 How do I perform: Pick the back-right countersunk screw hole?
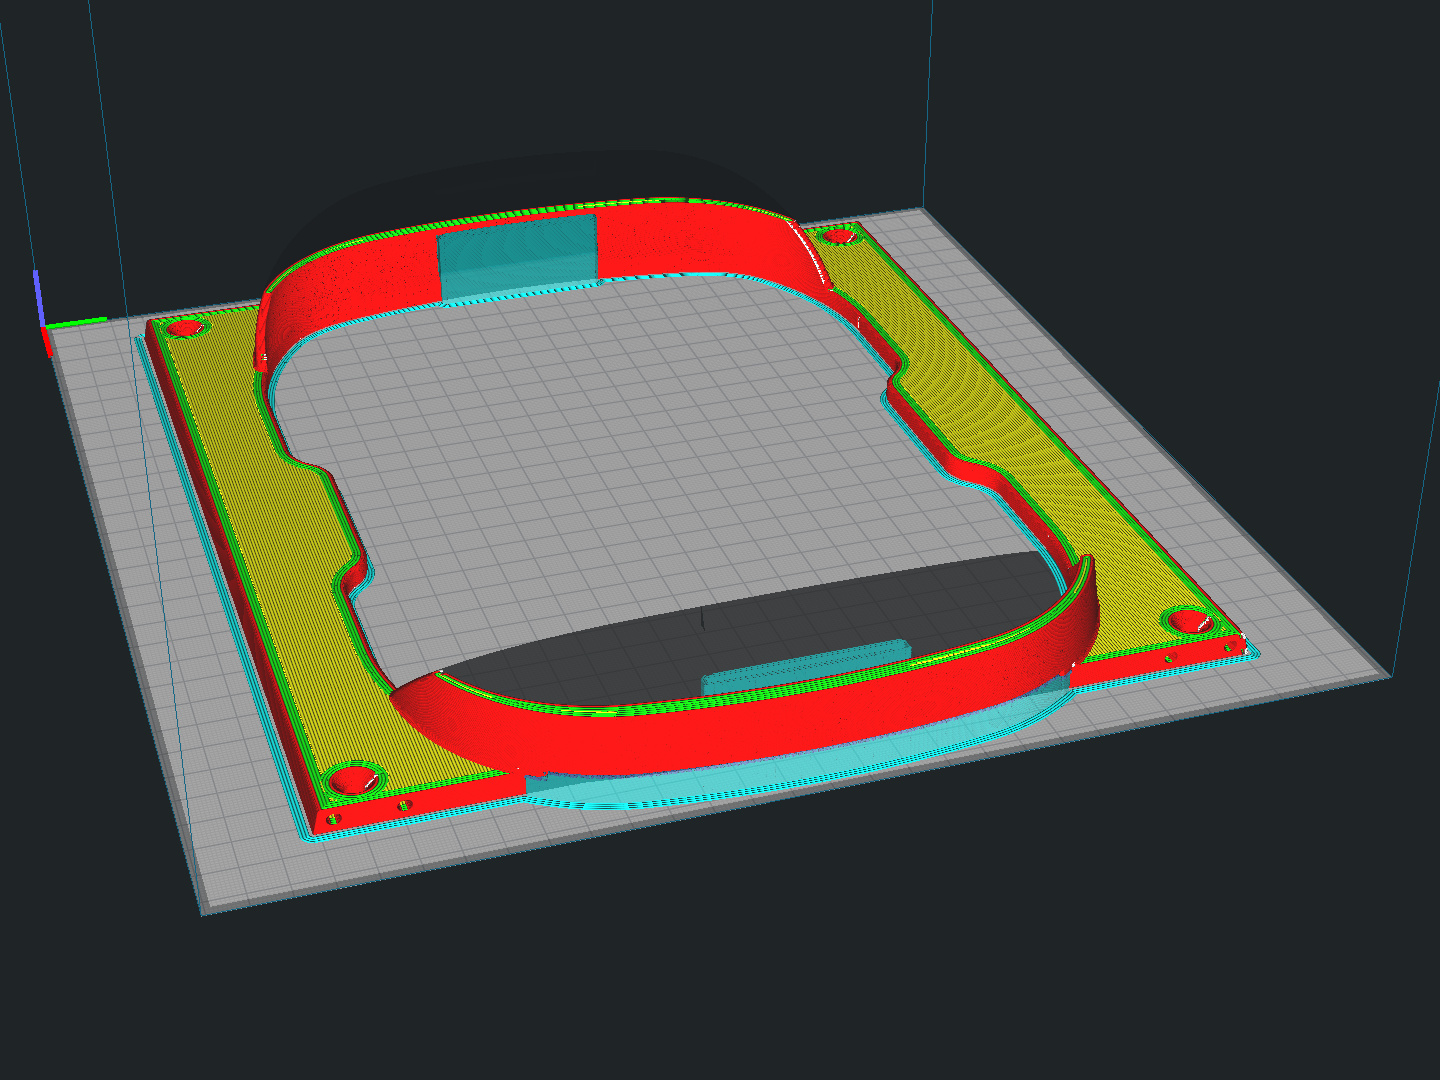click(x=836, y=236)
